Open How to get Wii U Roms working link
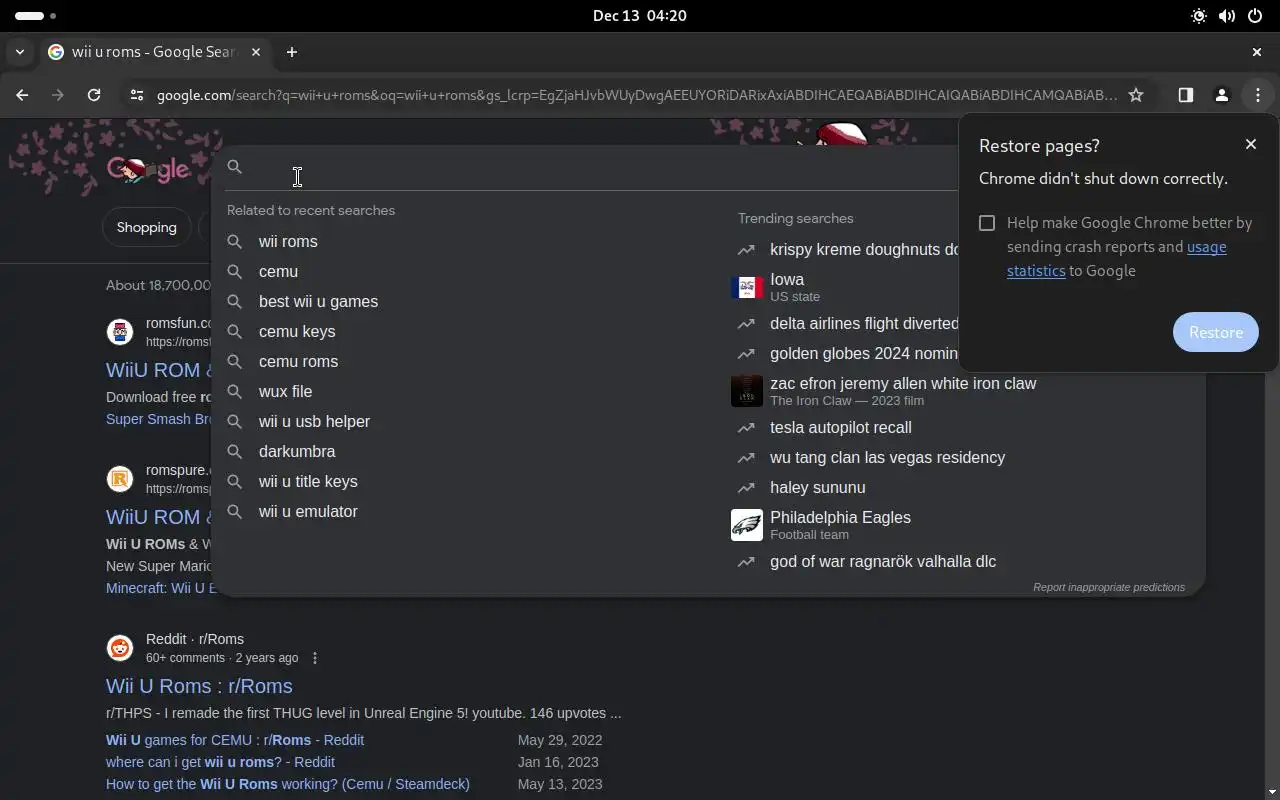The width and height of the screenshot is (1280, 800). (x=288, y=784)
